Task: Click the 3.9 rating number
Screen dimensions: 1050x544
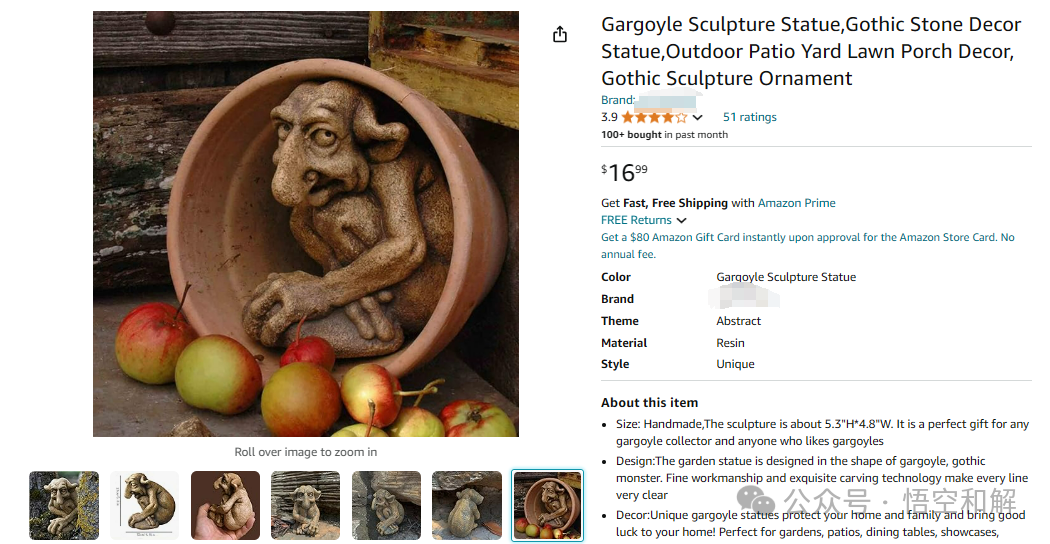Action: (x=609, y=117)
